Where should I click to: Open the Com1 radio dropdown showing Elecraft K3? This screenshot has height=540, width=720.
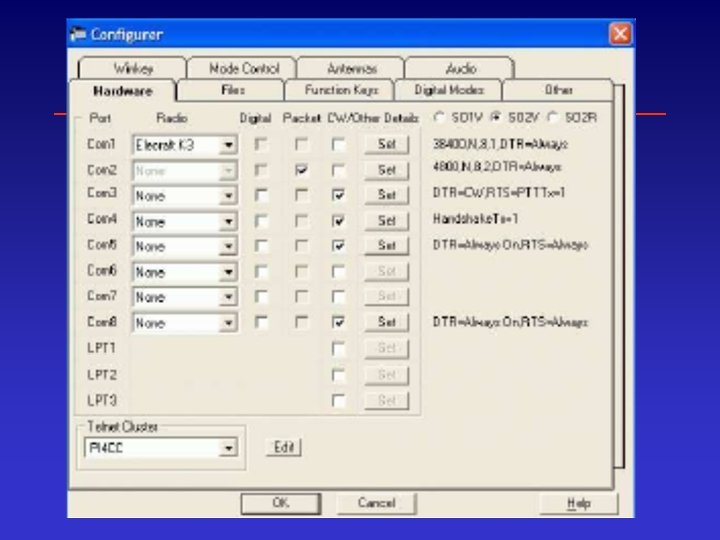185,145
